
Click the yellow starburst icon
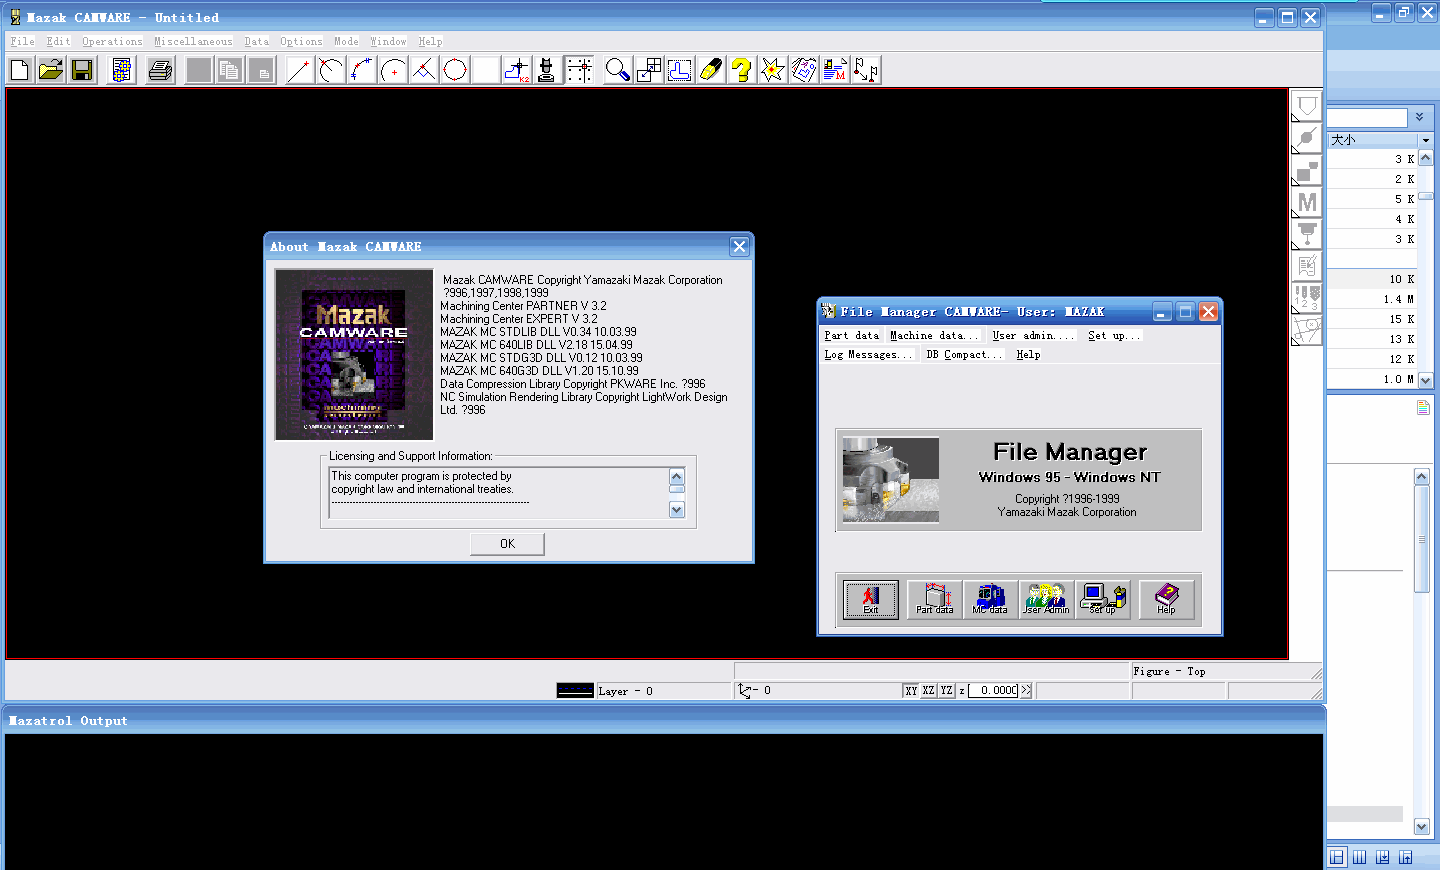pyautogui.click(x=773, y=70)
